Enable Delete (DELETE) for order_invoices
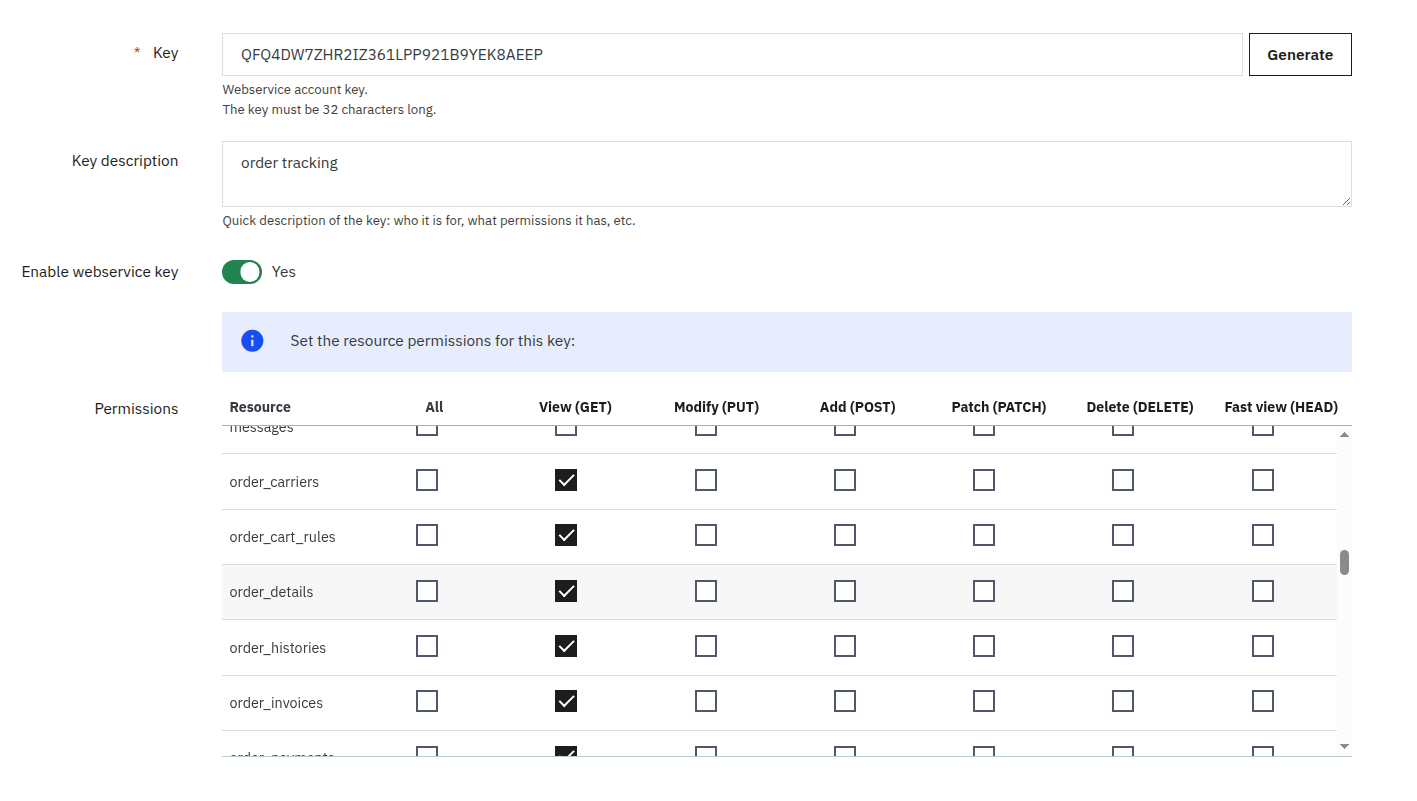This screenshot has width=1417, height=801. pyautogui.click(x=1123, y=701)
